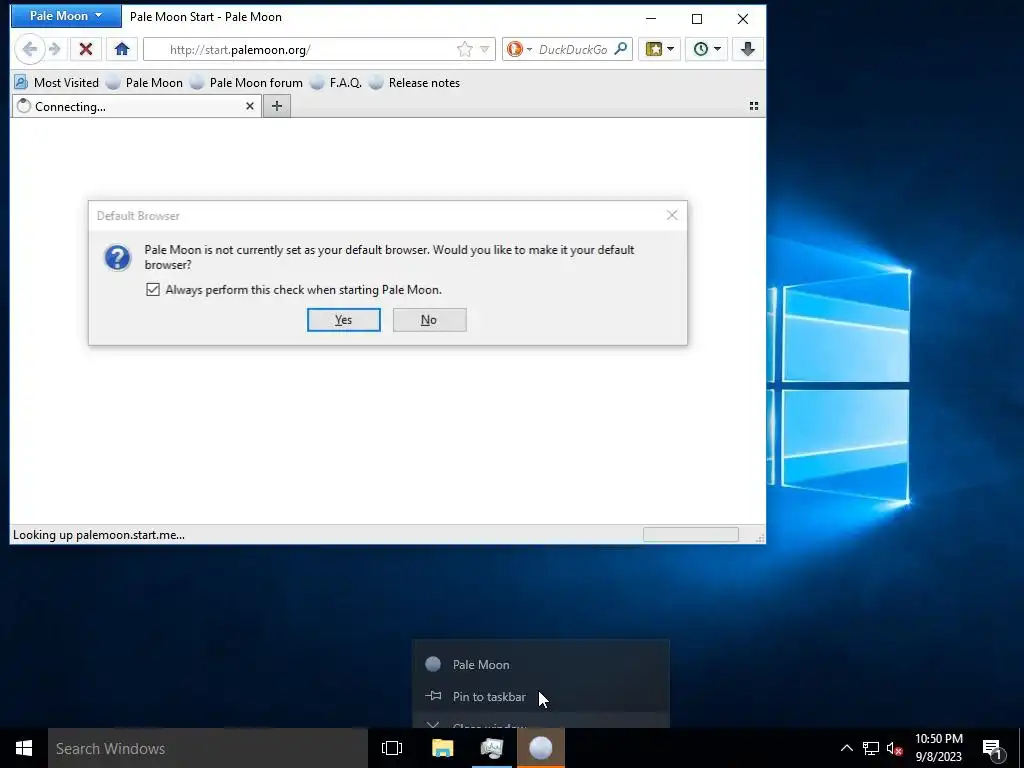The image size is (1024, 768).
Task: Close the Default Browser dialog
Action: tap(672, 216)
